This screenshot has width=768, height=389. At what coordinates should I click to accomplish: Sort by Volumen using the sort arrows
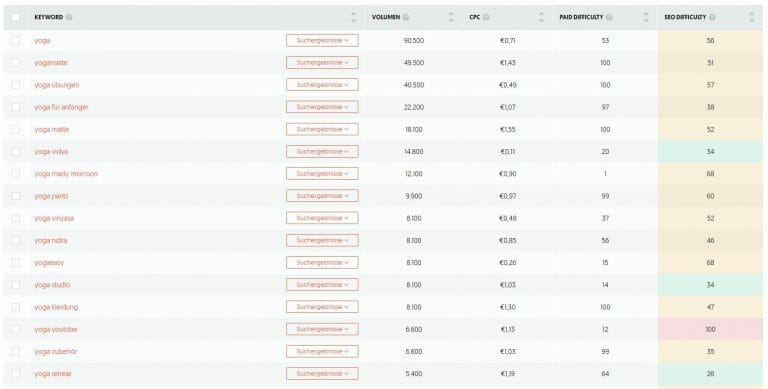(451, 17)
